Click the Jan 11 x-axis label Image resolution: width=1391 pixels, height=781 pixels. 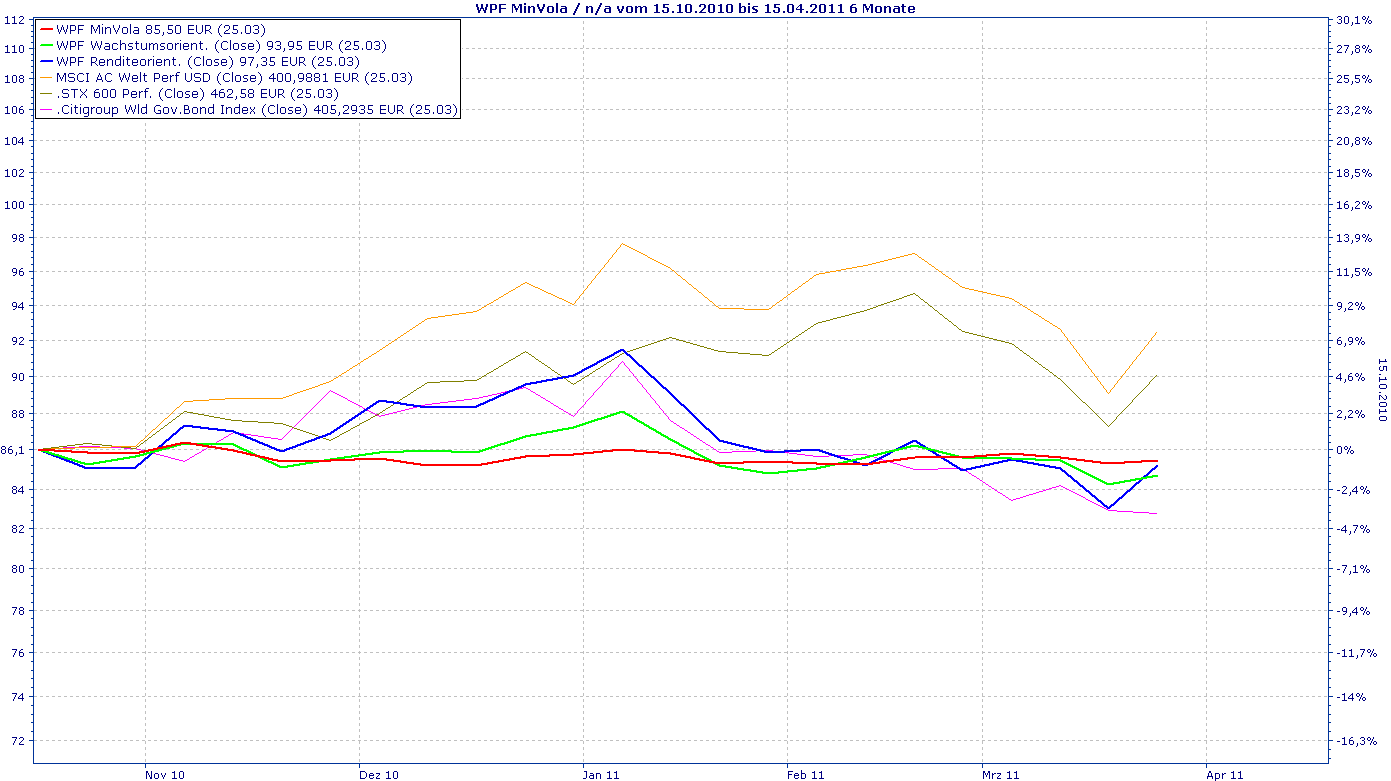602,774
